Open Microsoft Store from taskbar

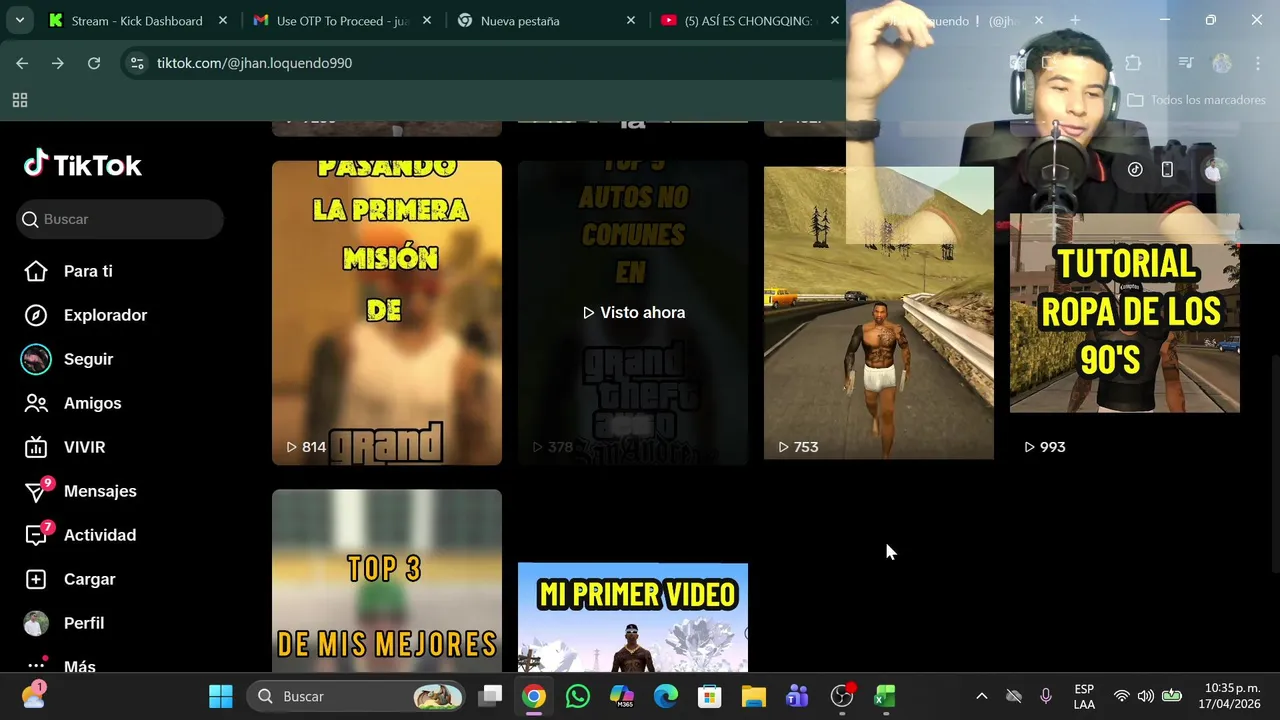coord(710,696)
